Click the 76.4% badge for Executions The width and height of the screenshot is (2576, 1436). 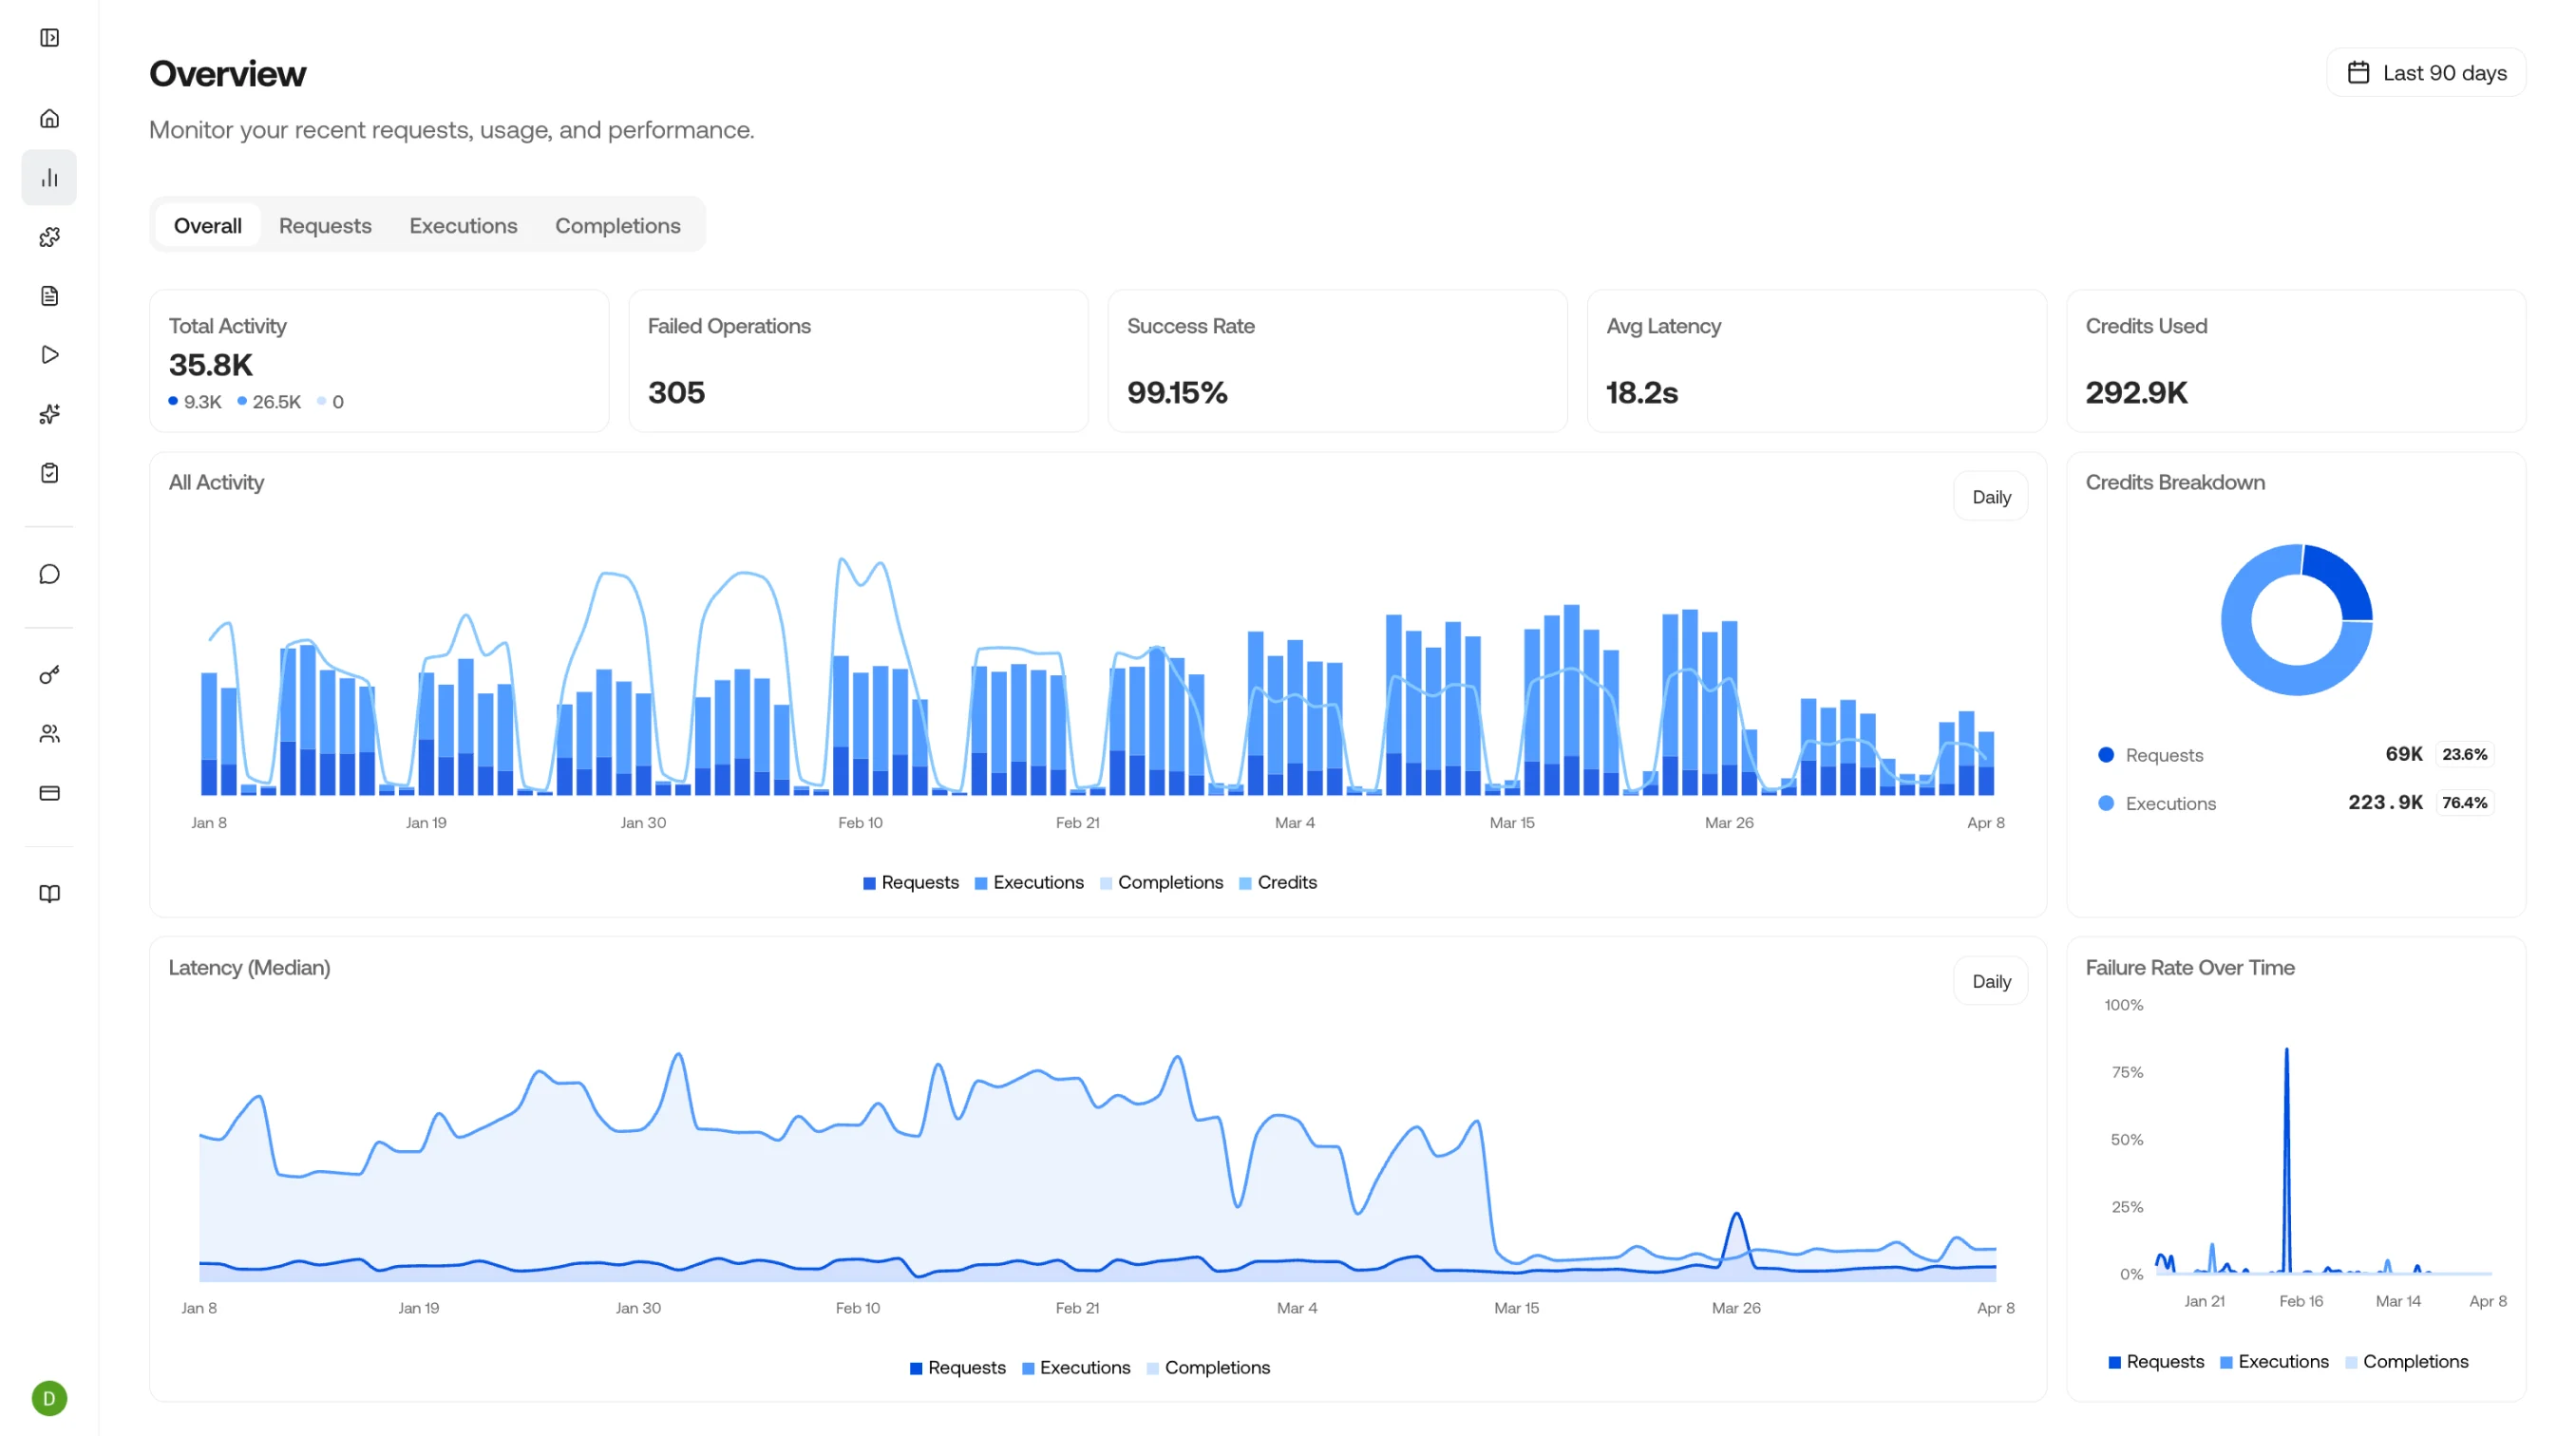(x=2463, y=803)
